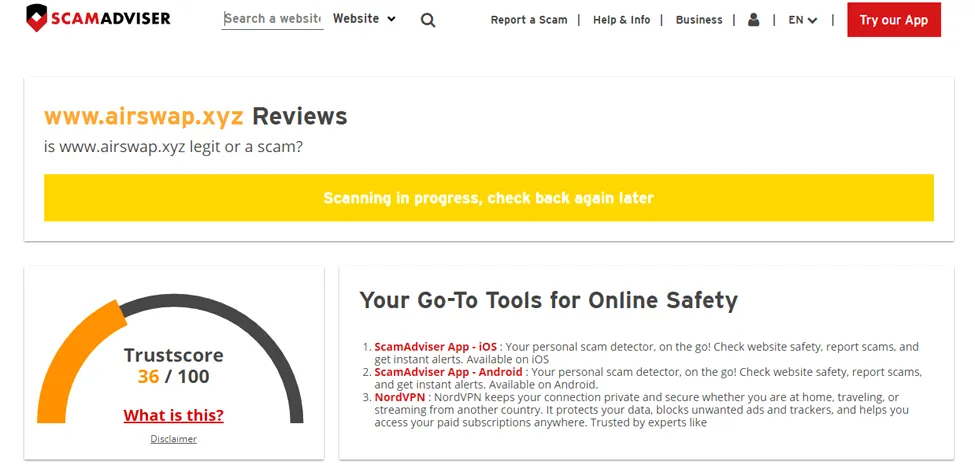975x465 pixels.
Task: Expand the Website search type dropdown
Action: (x=364, y=19)
